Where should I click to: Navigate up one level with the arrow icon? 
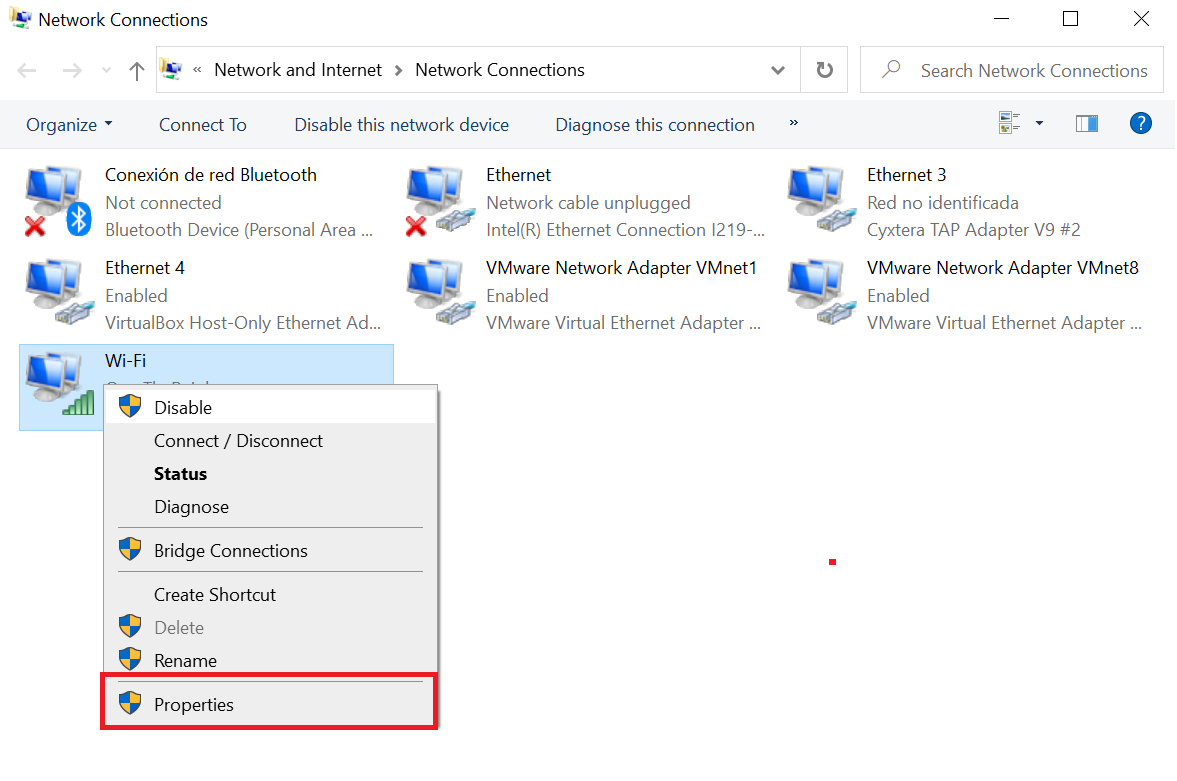[x=136, y=69]
